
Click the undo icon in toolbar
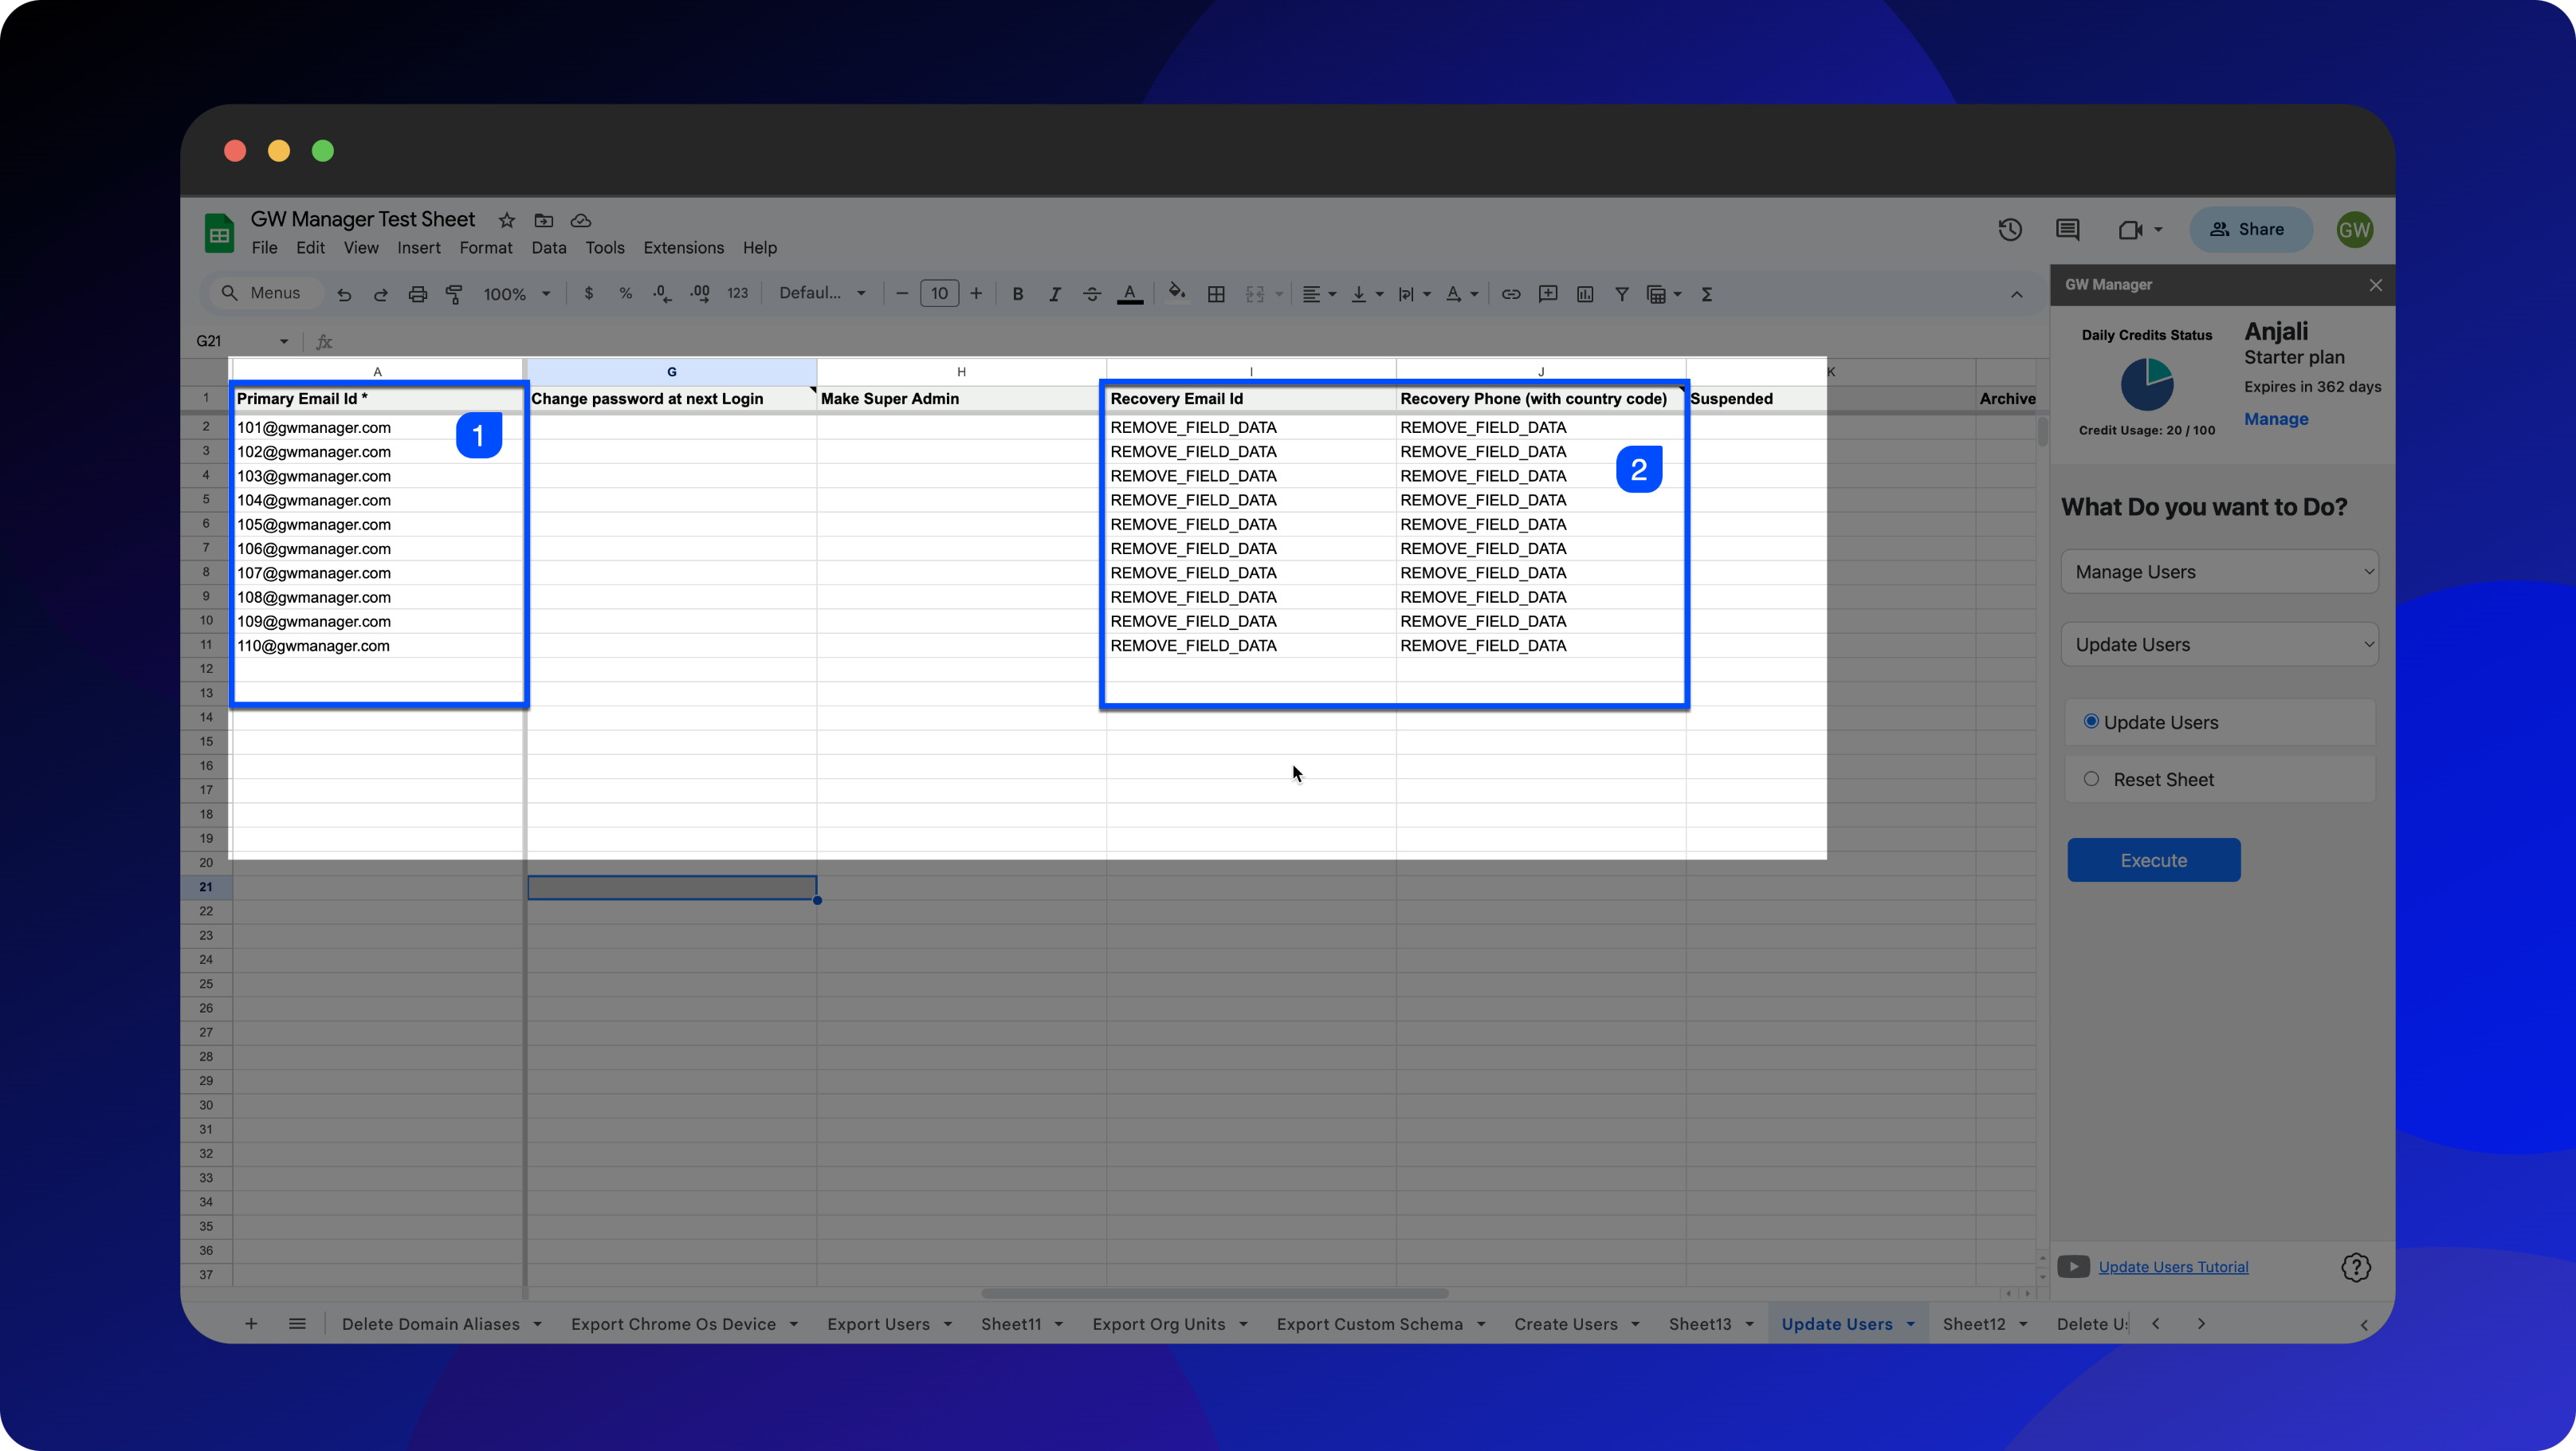point(344,294)
